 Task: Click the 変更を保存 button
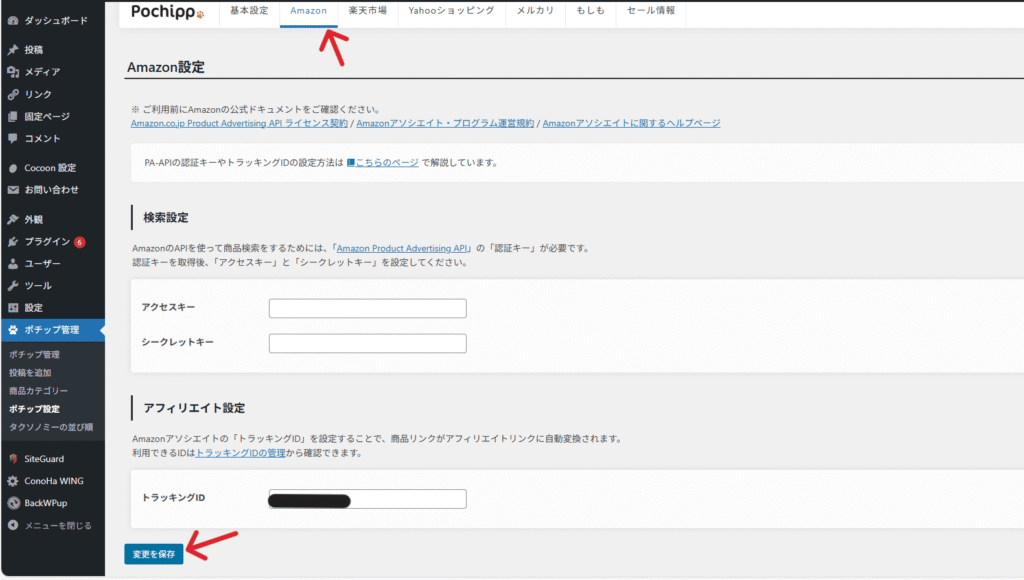tap(153, 554)
